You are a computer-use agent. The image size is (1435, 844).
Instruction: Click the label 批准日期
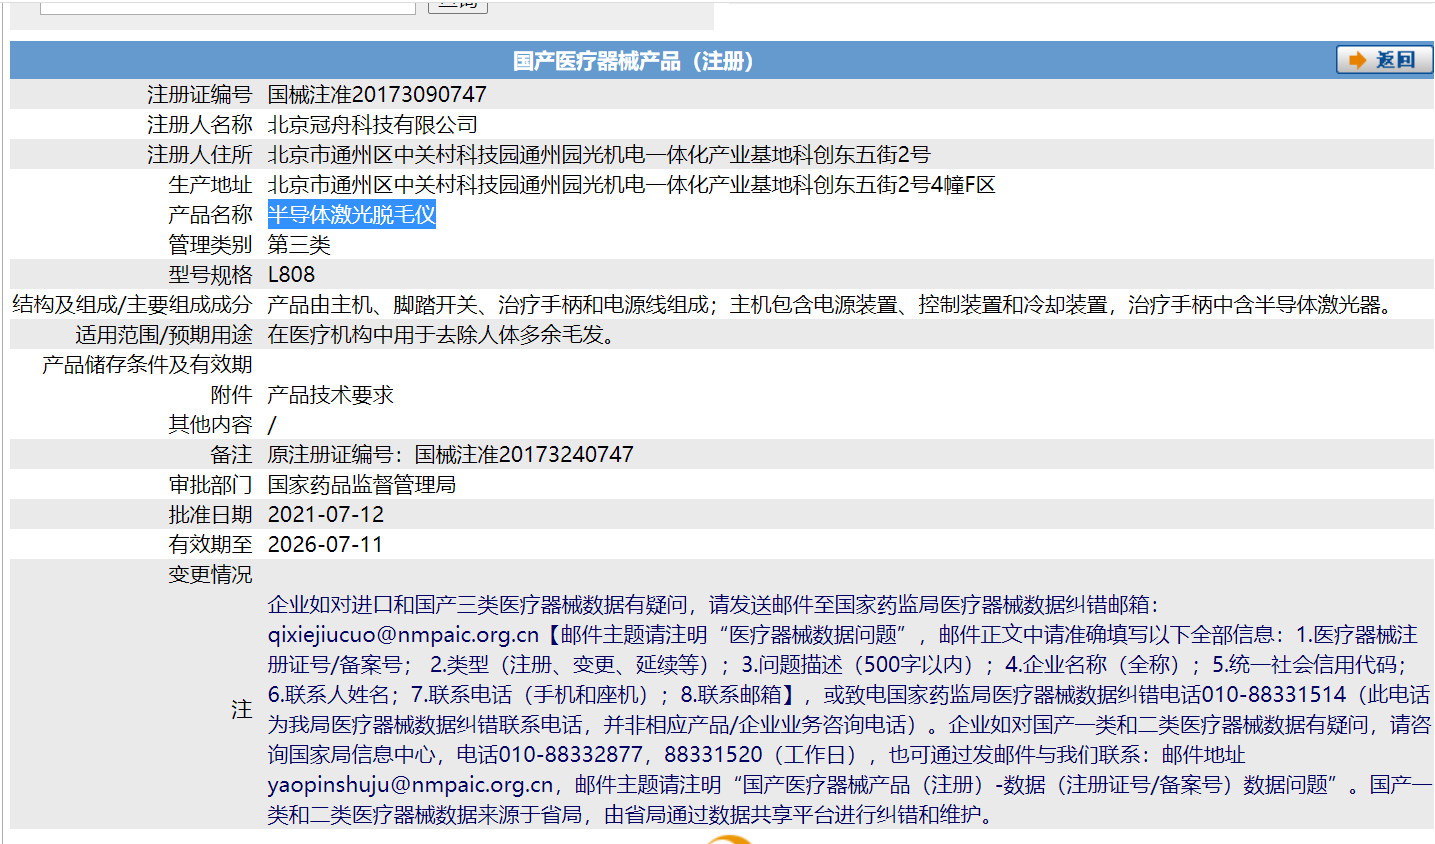coord(210,514)
